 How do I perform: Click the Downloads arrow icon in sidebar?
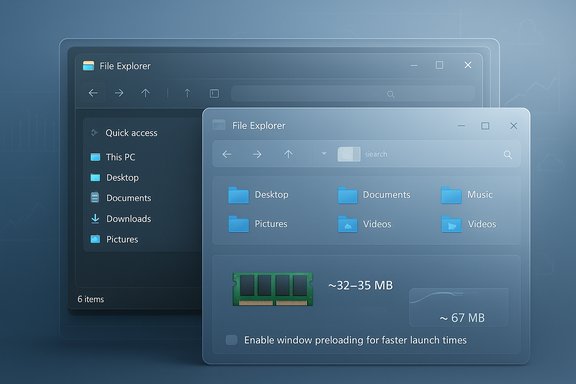click(95, 219)
